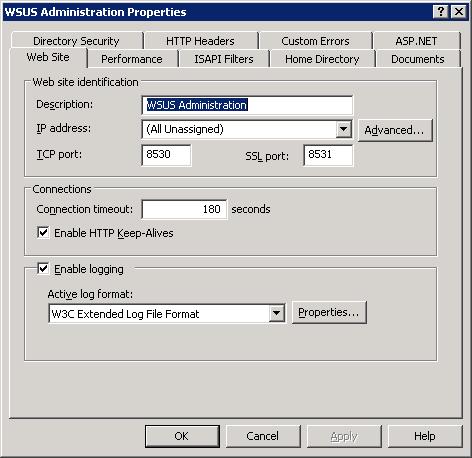This screenshot has width=472, height=458.
Task: Open the logging Properties... button
Action: point(329,312)
